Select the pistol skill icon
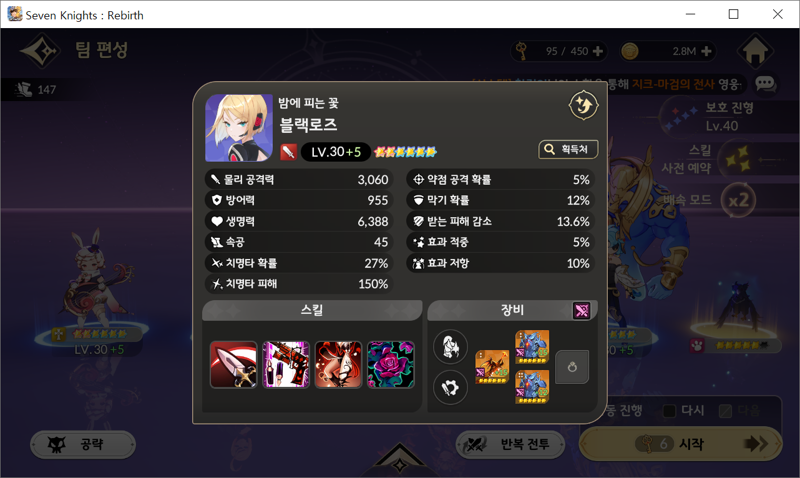Image resolution: width=800 pixels, height=478 pixels. point(286,365)
